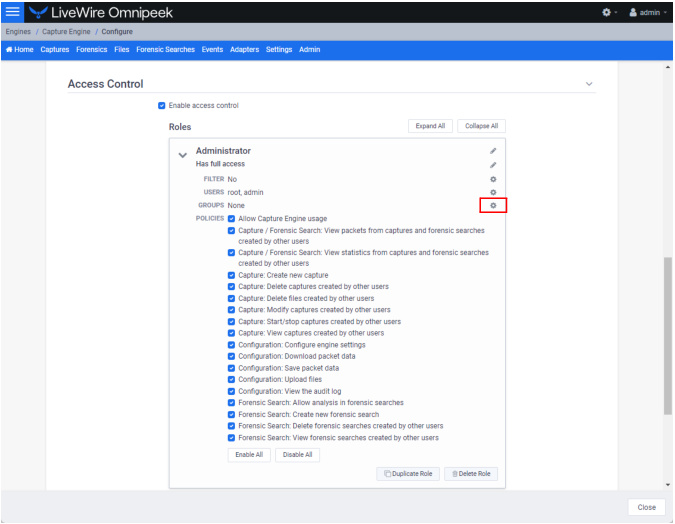Click the scrollbar down arrow
675x524 pixels.
pos(668,485)
